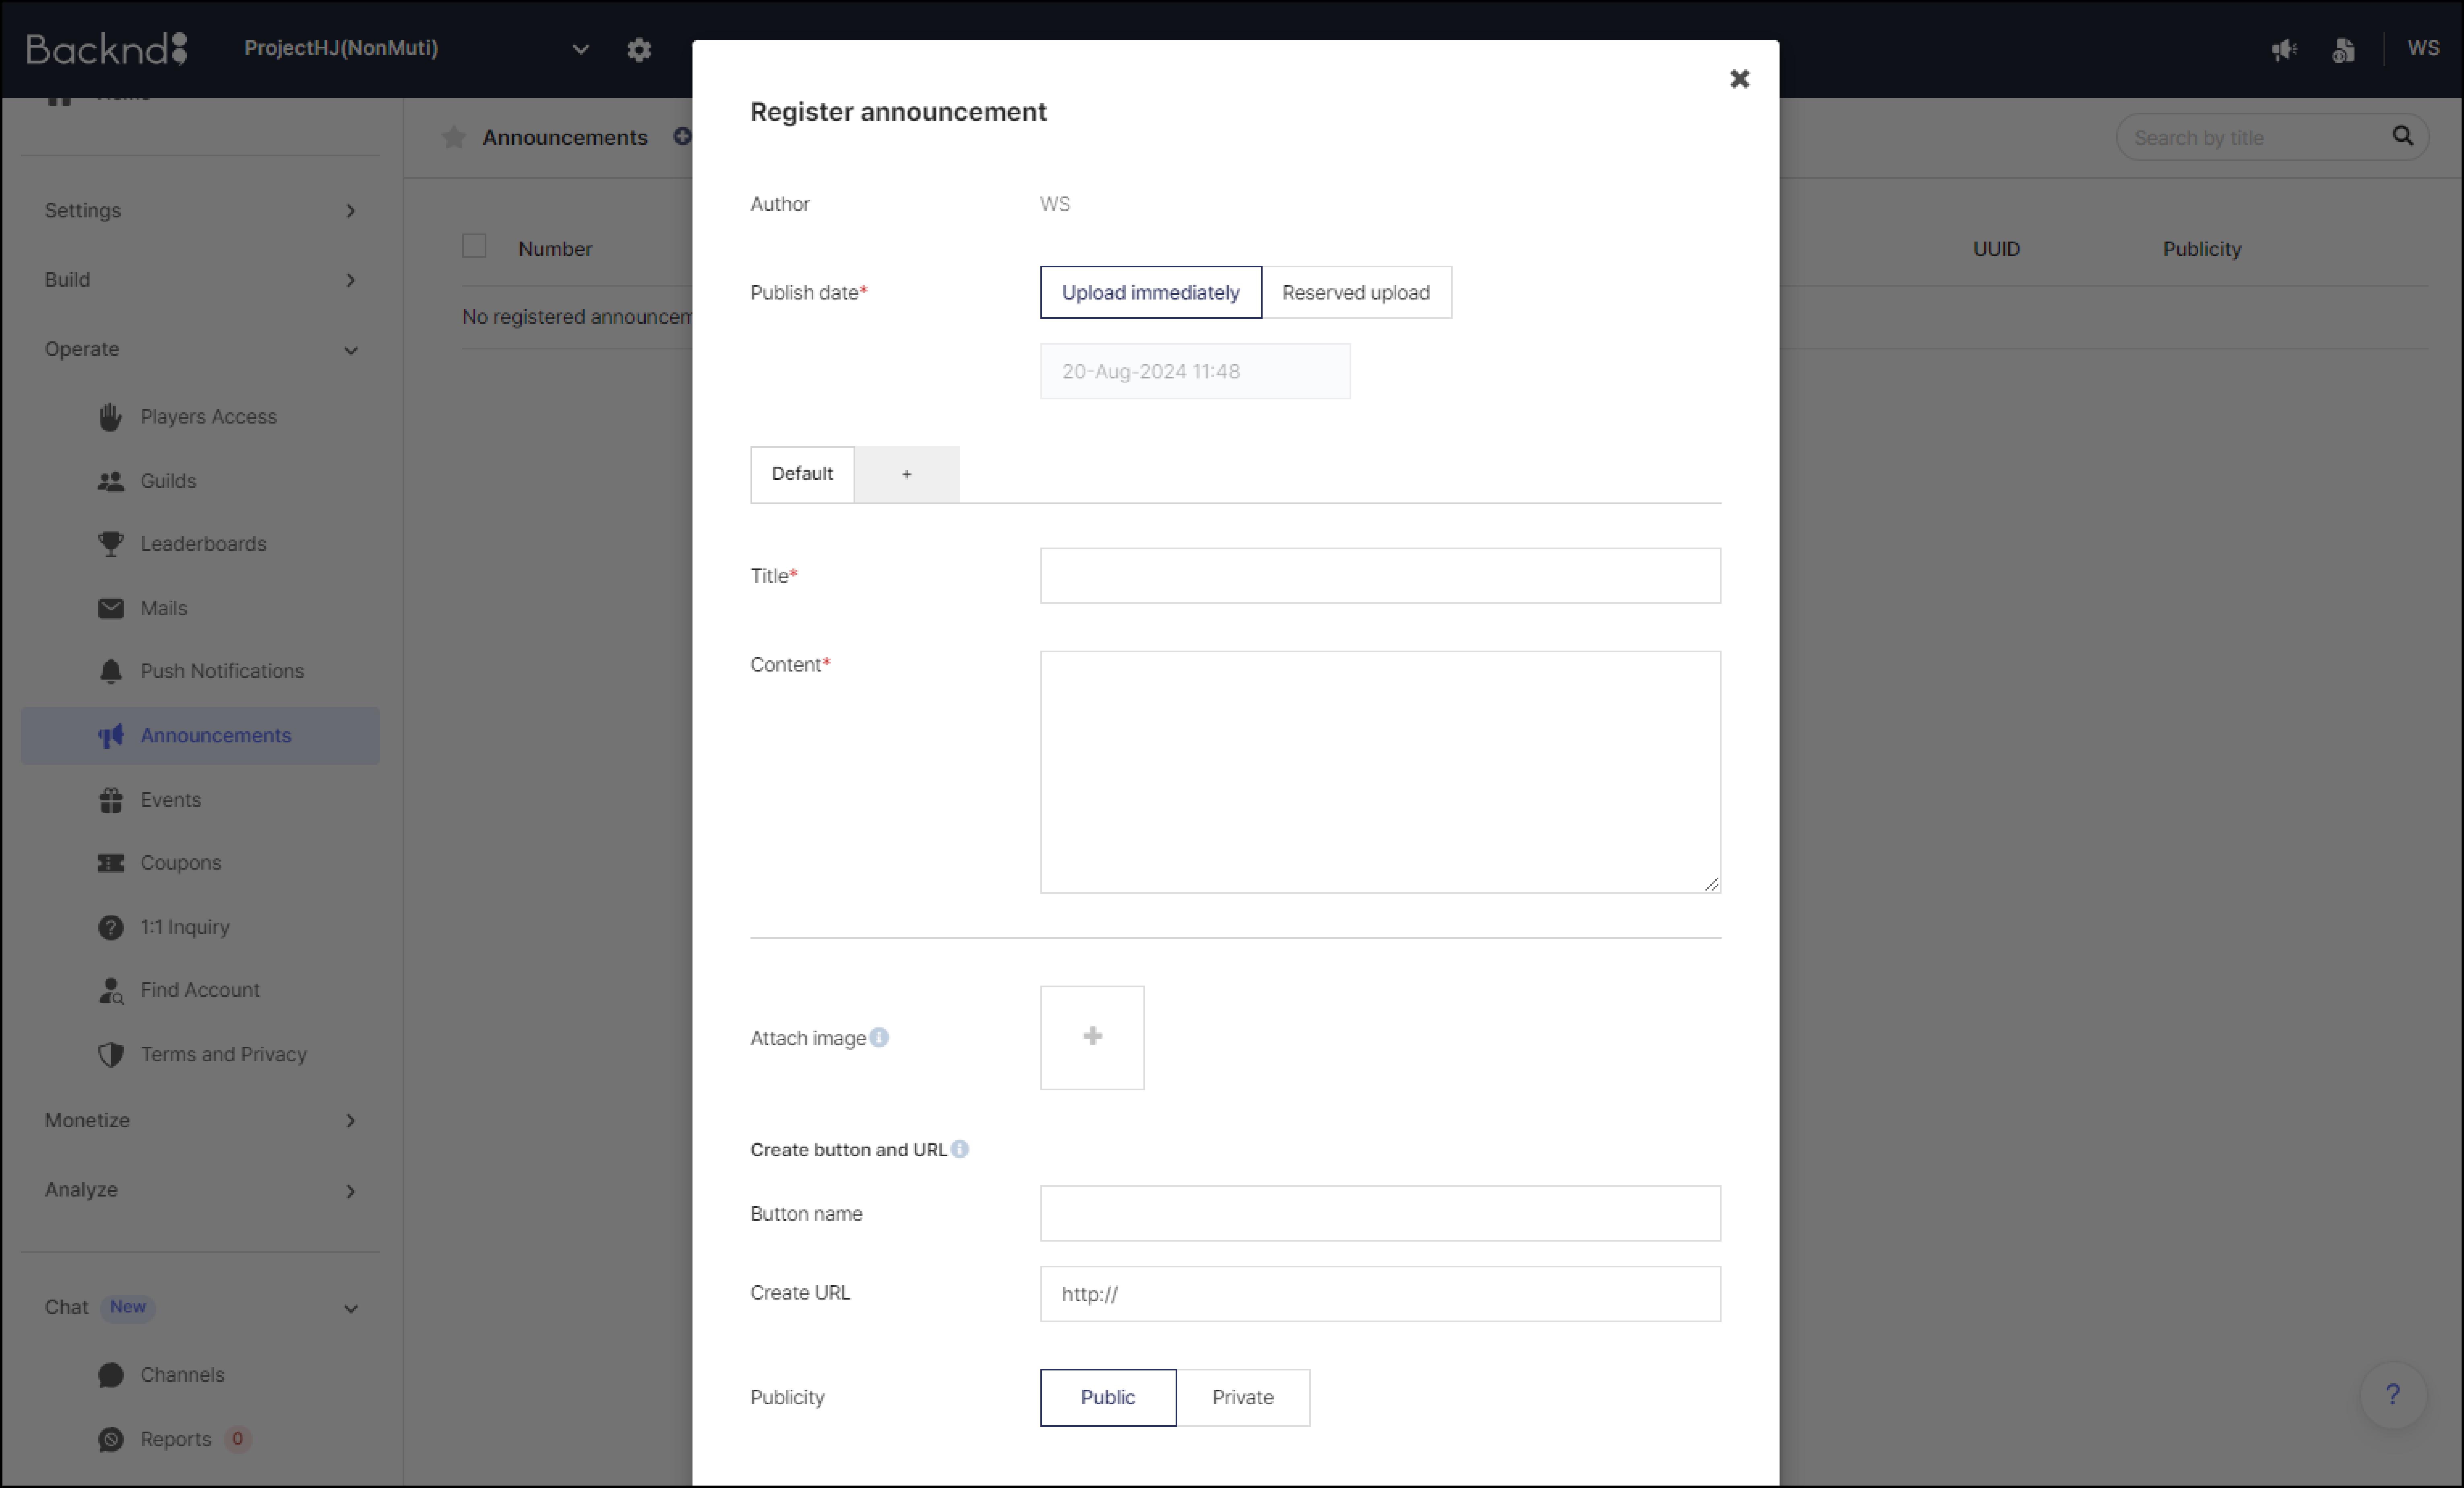Click the Attach image plus box
The image size is (2464, 1488).
click(x=1092, y=1038)
